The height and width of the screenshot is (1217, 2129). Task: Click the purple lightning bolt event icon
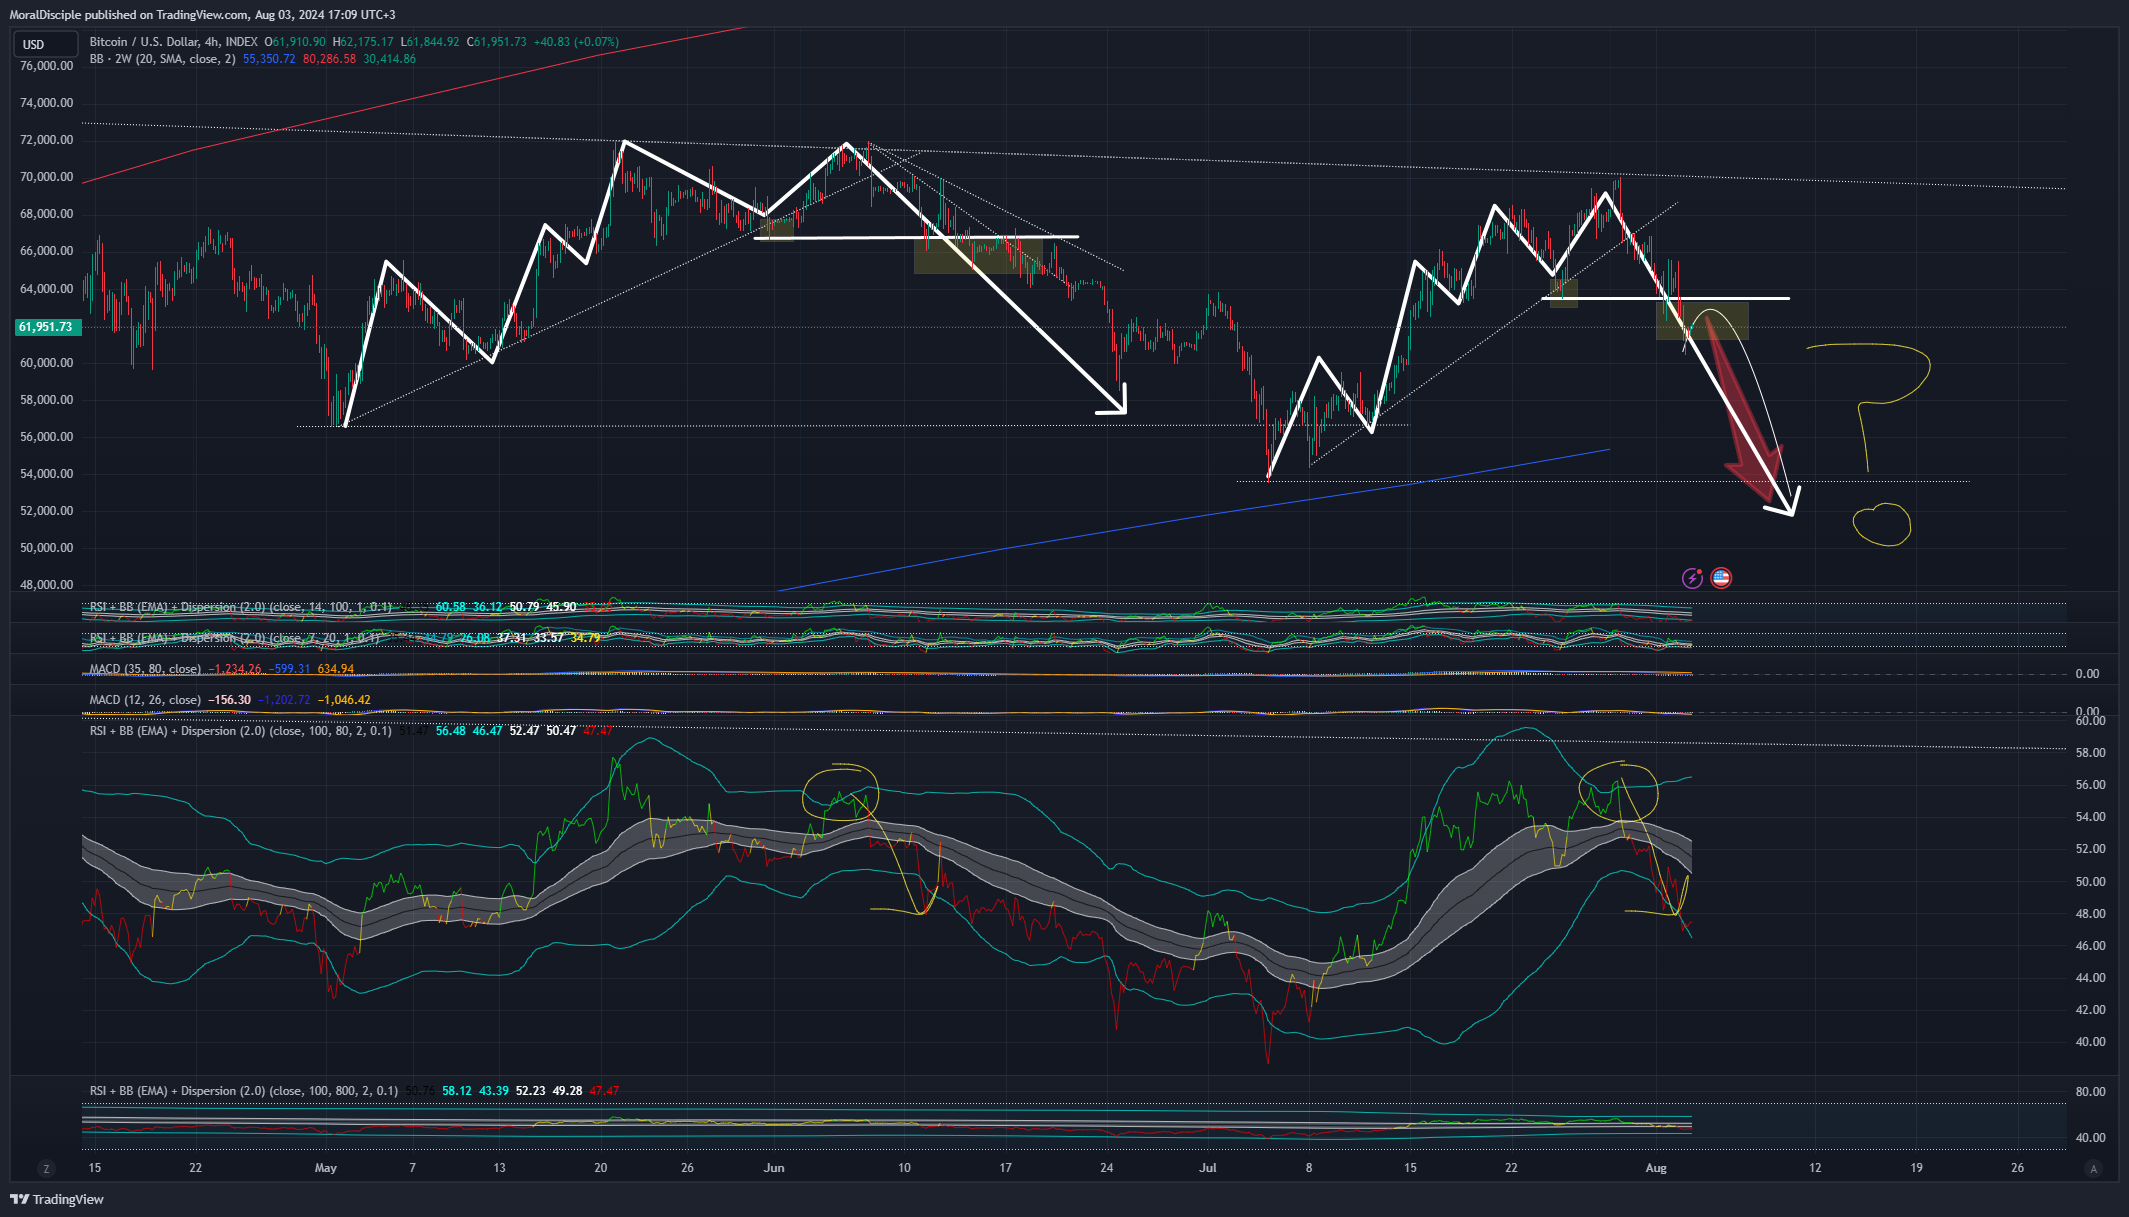[1692, 578]
